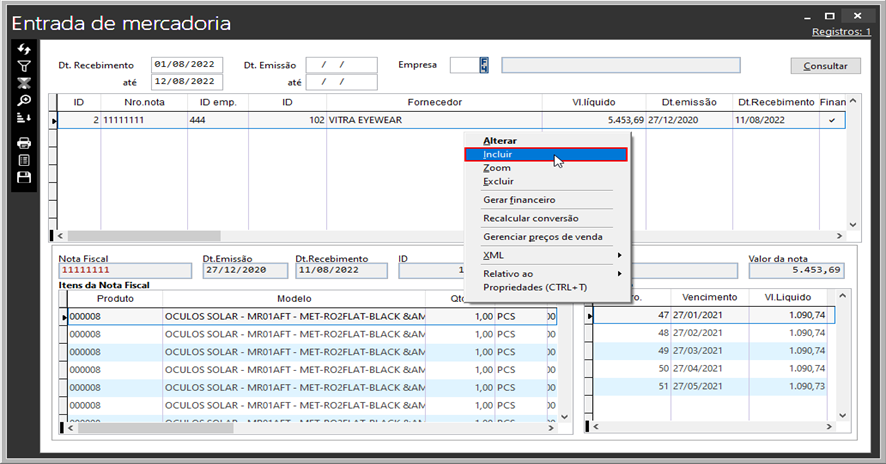
Task: Click the clear filter icon in sidebar
Action: [24, 83]
